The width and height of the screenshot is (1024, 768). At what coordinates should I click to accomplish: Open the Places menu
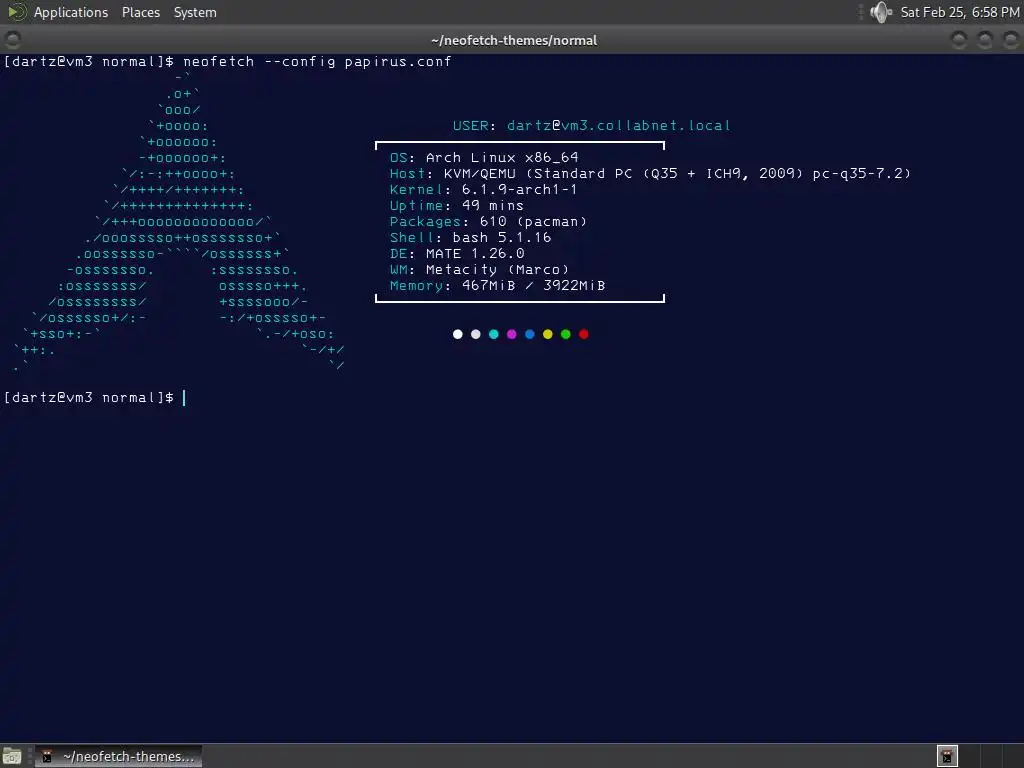coord(140,12)
